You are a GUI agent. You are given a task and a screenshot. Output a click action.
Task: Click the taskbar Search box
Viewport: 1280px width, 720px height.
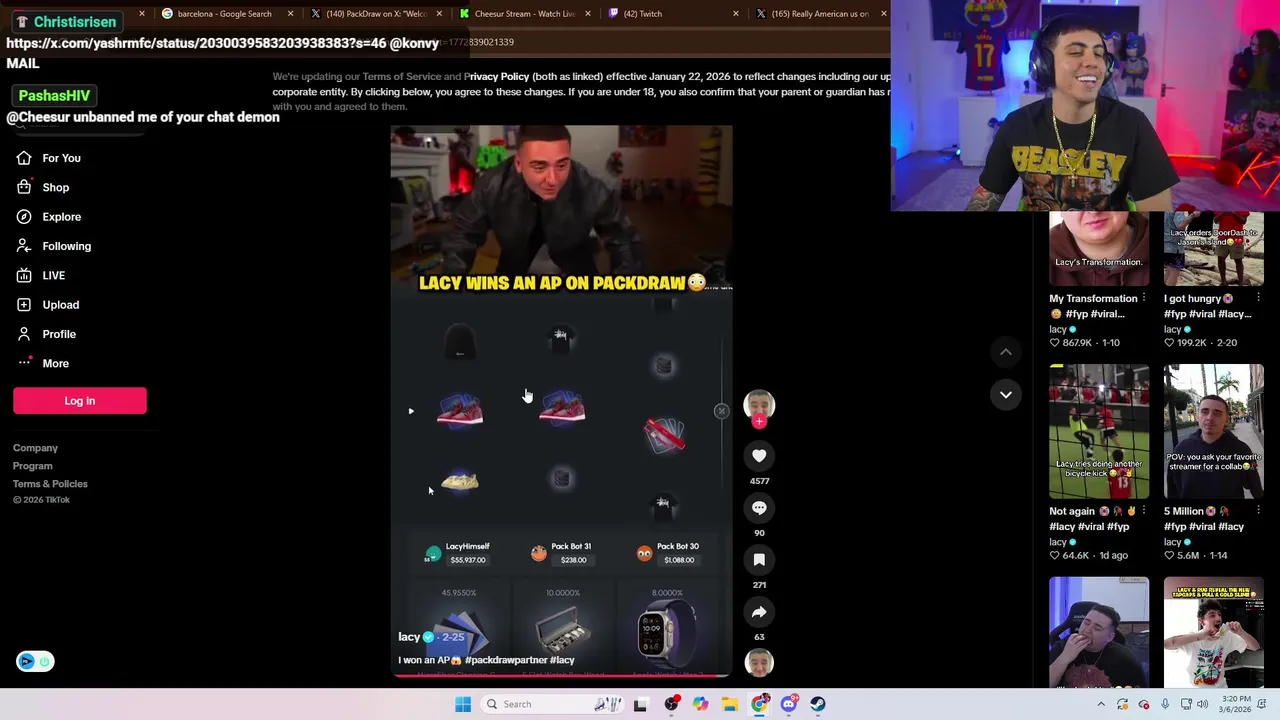point(550,704)
